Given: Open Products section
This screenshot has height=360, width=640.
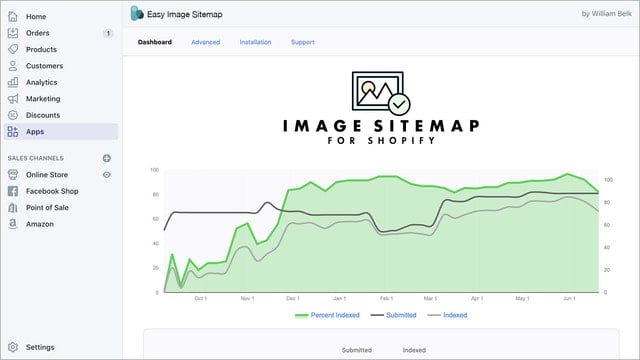Looking at the screenshot, I should (x=41, y=49).
